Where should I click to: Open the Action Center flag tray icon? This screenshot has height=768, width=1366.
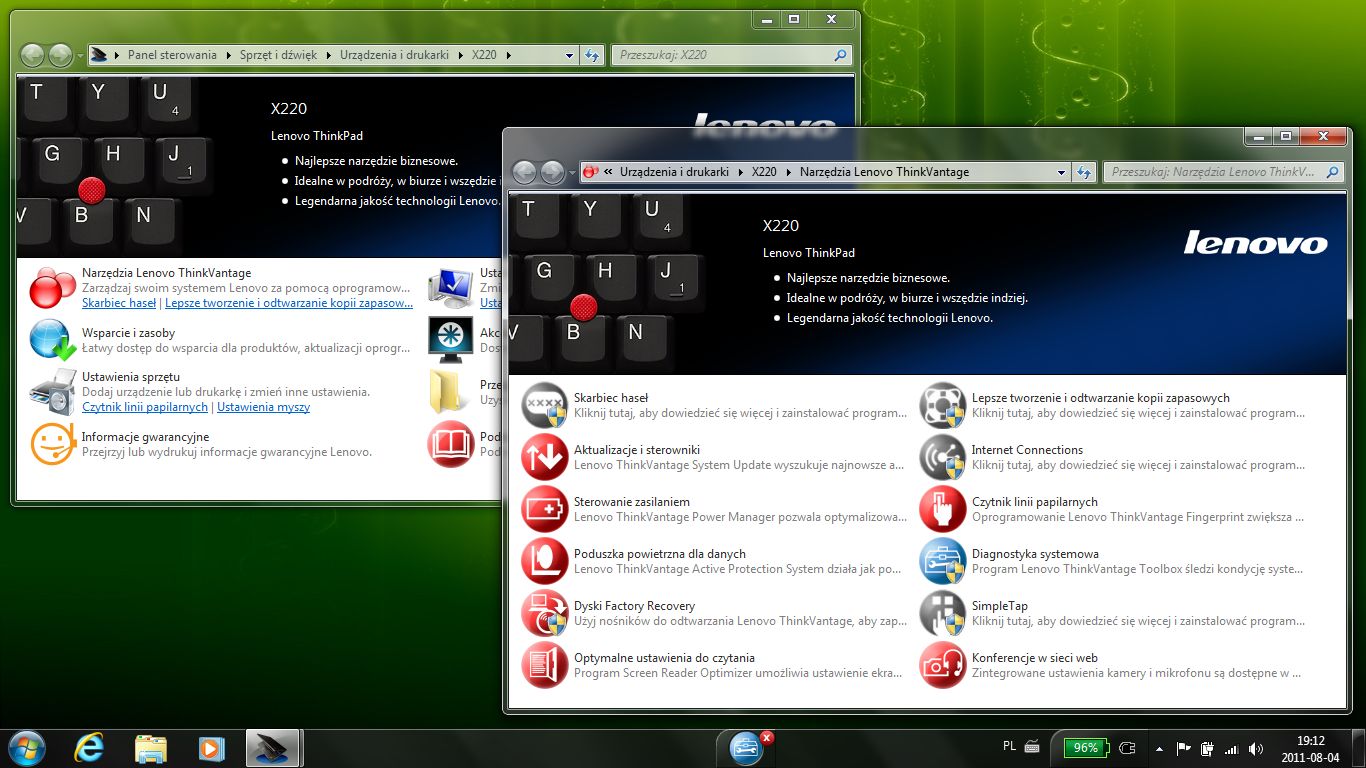tap(1183, 748)
